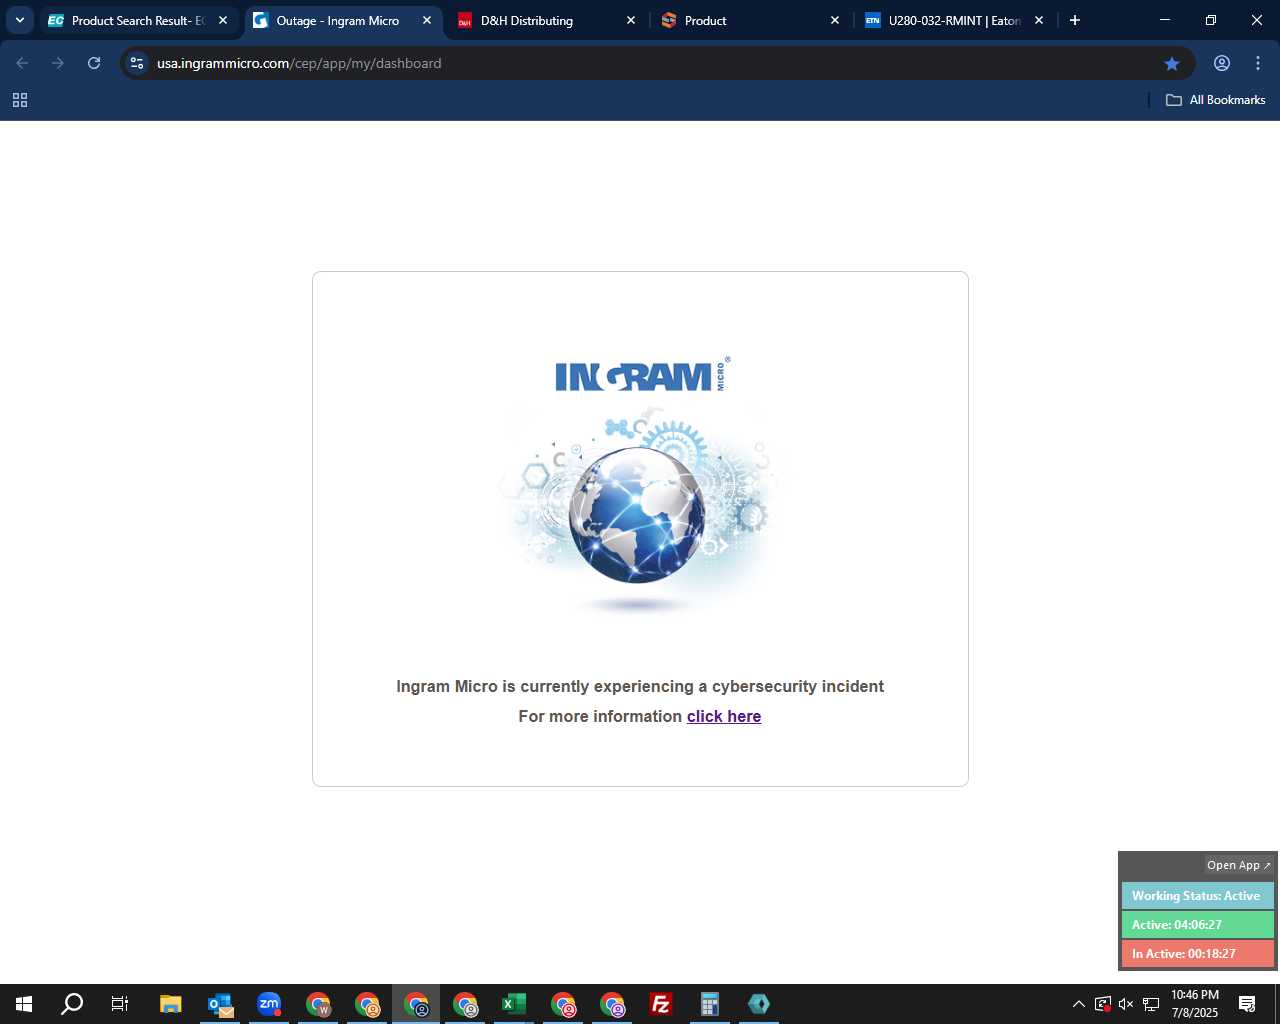Image resolution: width=1280 pixels, height=1024 pixels.
Task: Click the Working Status: Active indicator
Action: coord(1197,896)
